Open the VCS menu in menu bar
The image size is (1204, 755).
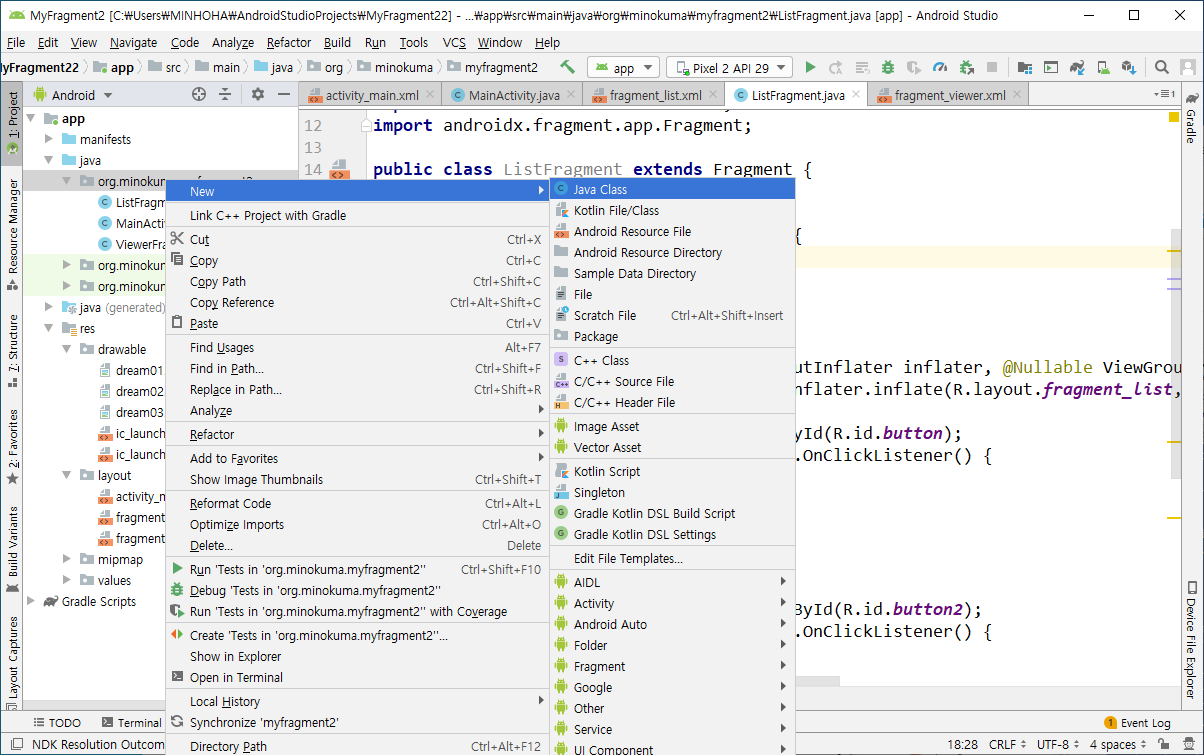454,42
